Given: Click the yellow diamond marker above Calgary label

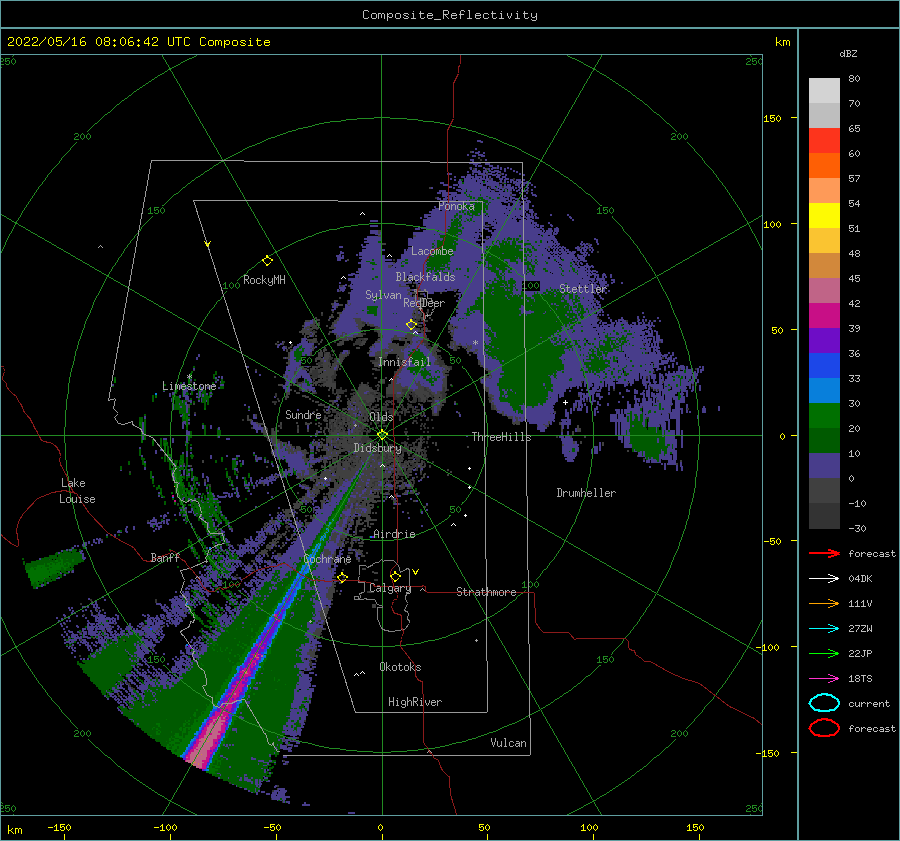Looking at the screenshot, I should coord(395,576).
